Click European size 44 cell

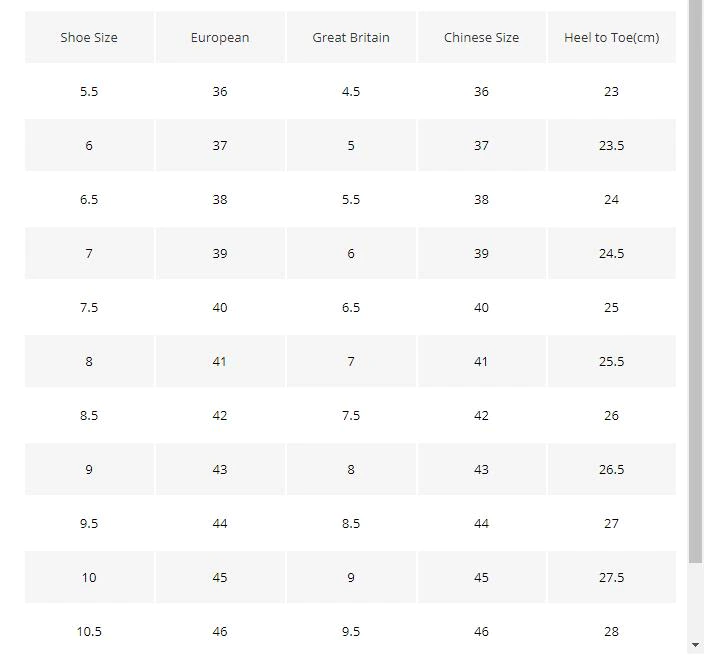(x=220, y=523)
